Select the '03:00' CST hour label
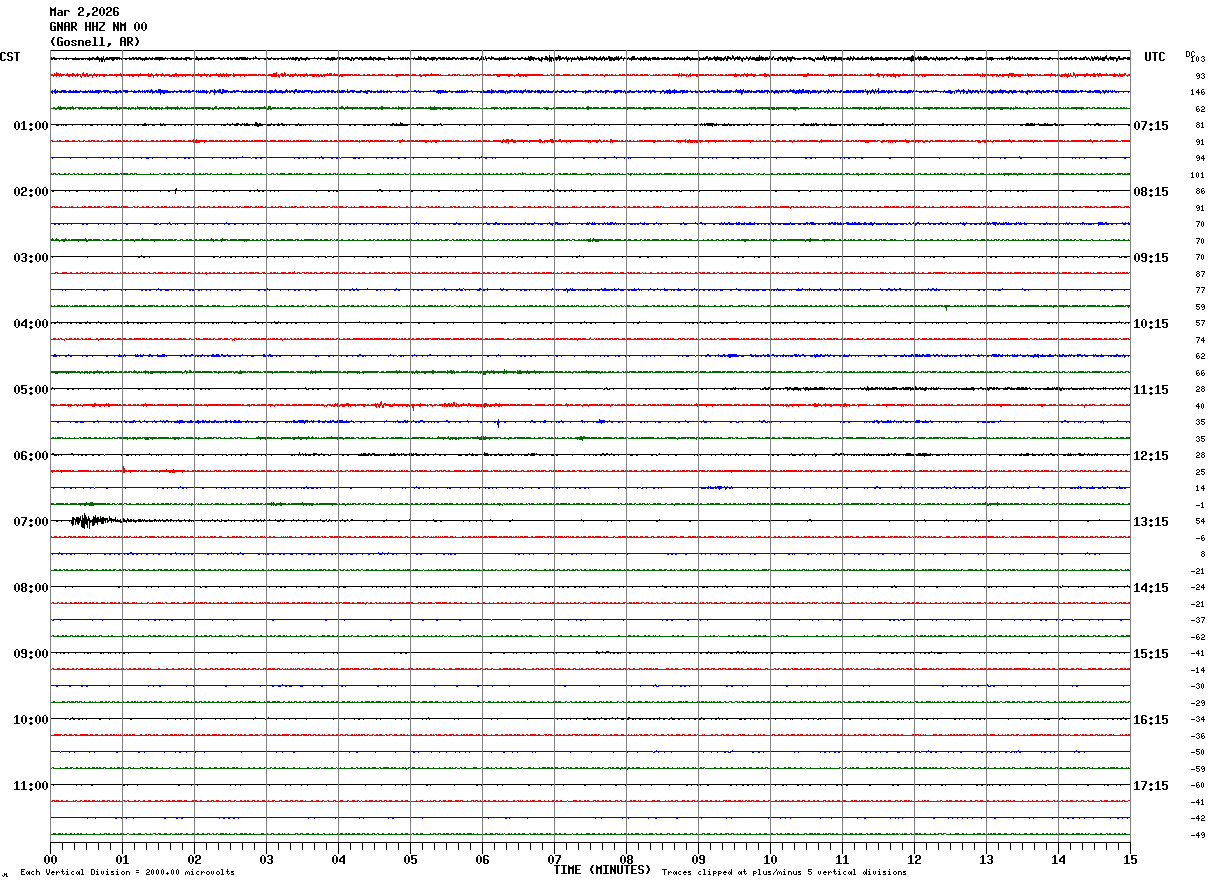The height and width of the screenshot is (886, 1210). (31, 258)
